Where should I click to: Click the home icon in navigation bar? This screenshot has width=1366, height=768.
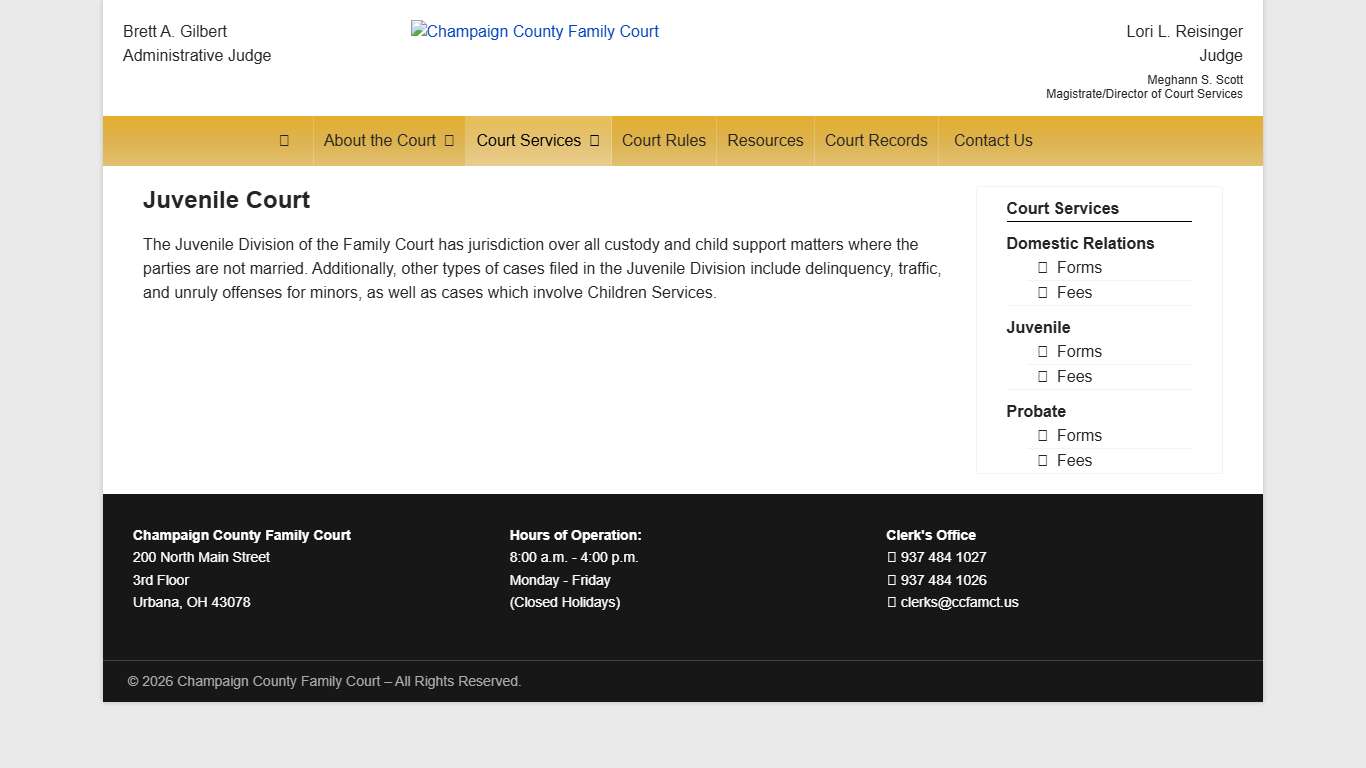click(284, 141)
